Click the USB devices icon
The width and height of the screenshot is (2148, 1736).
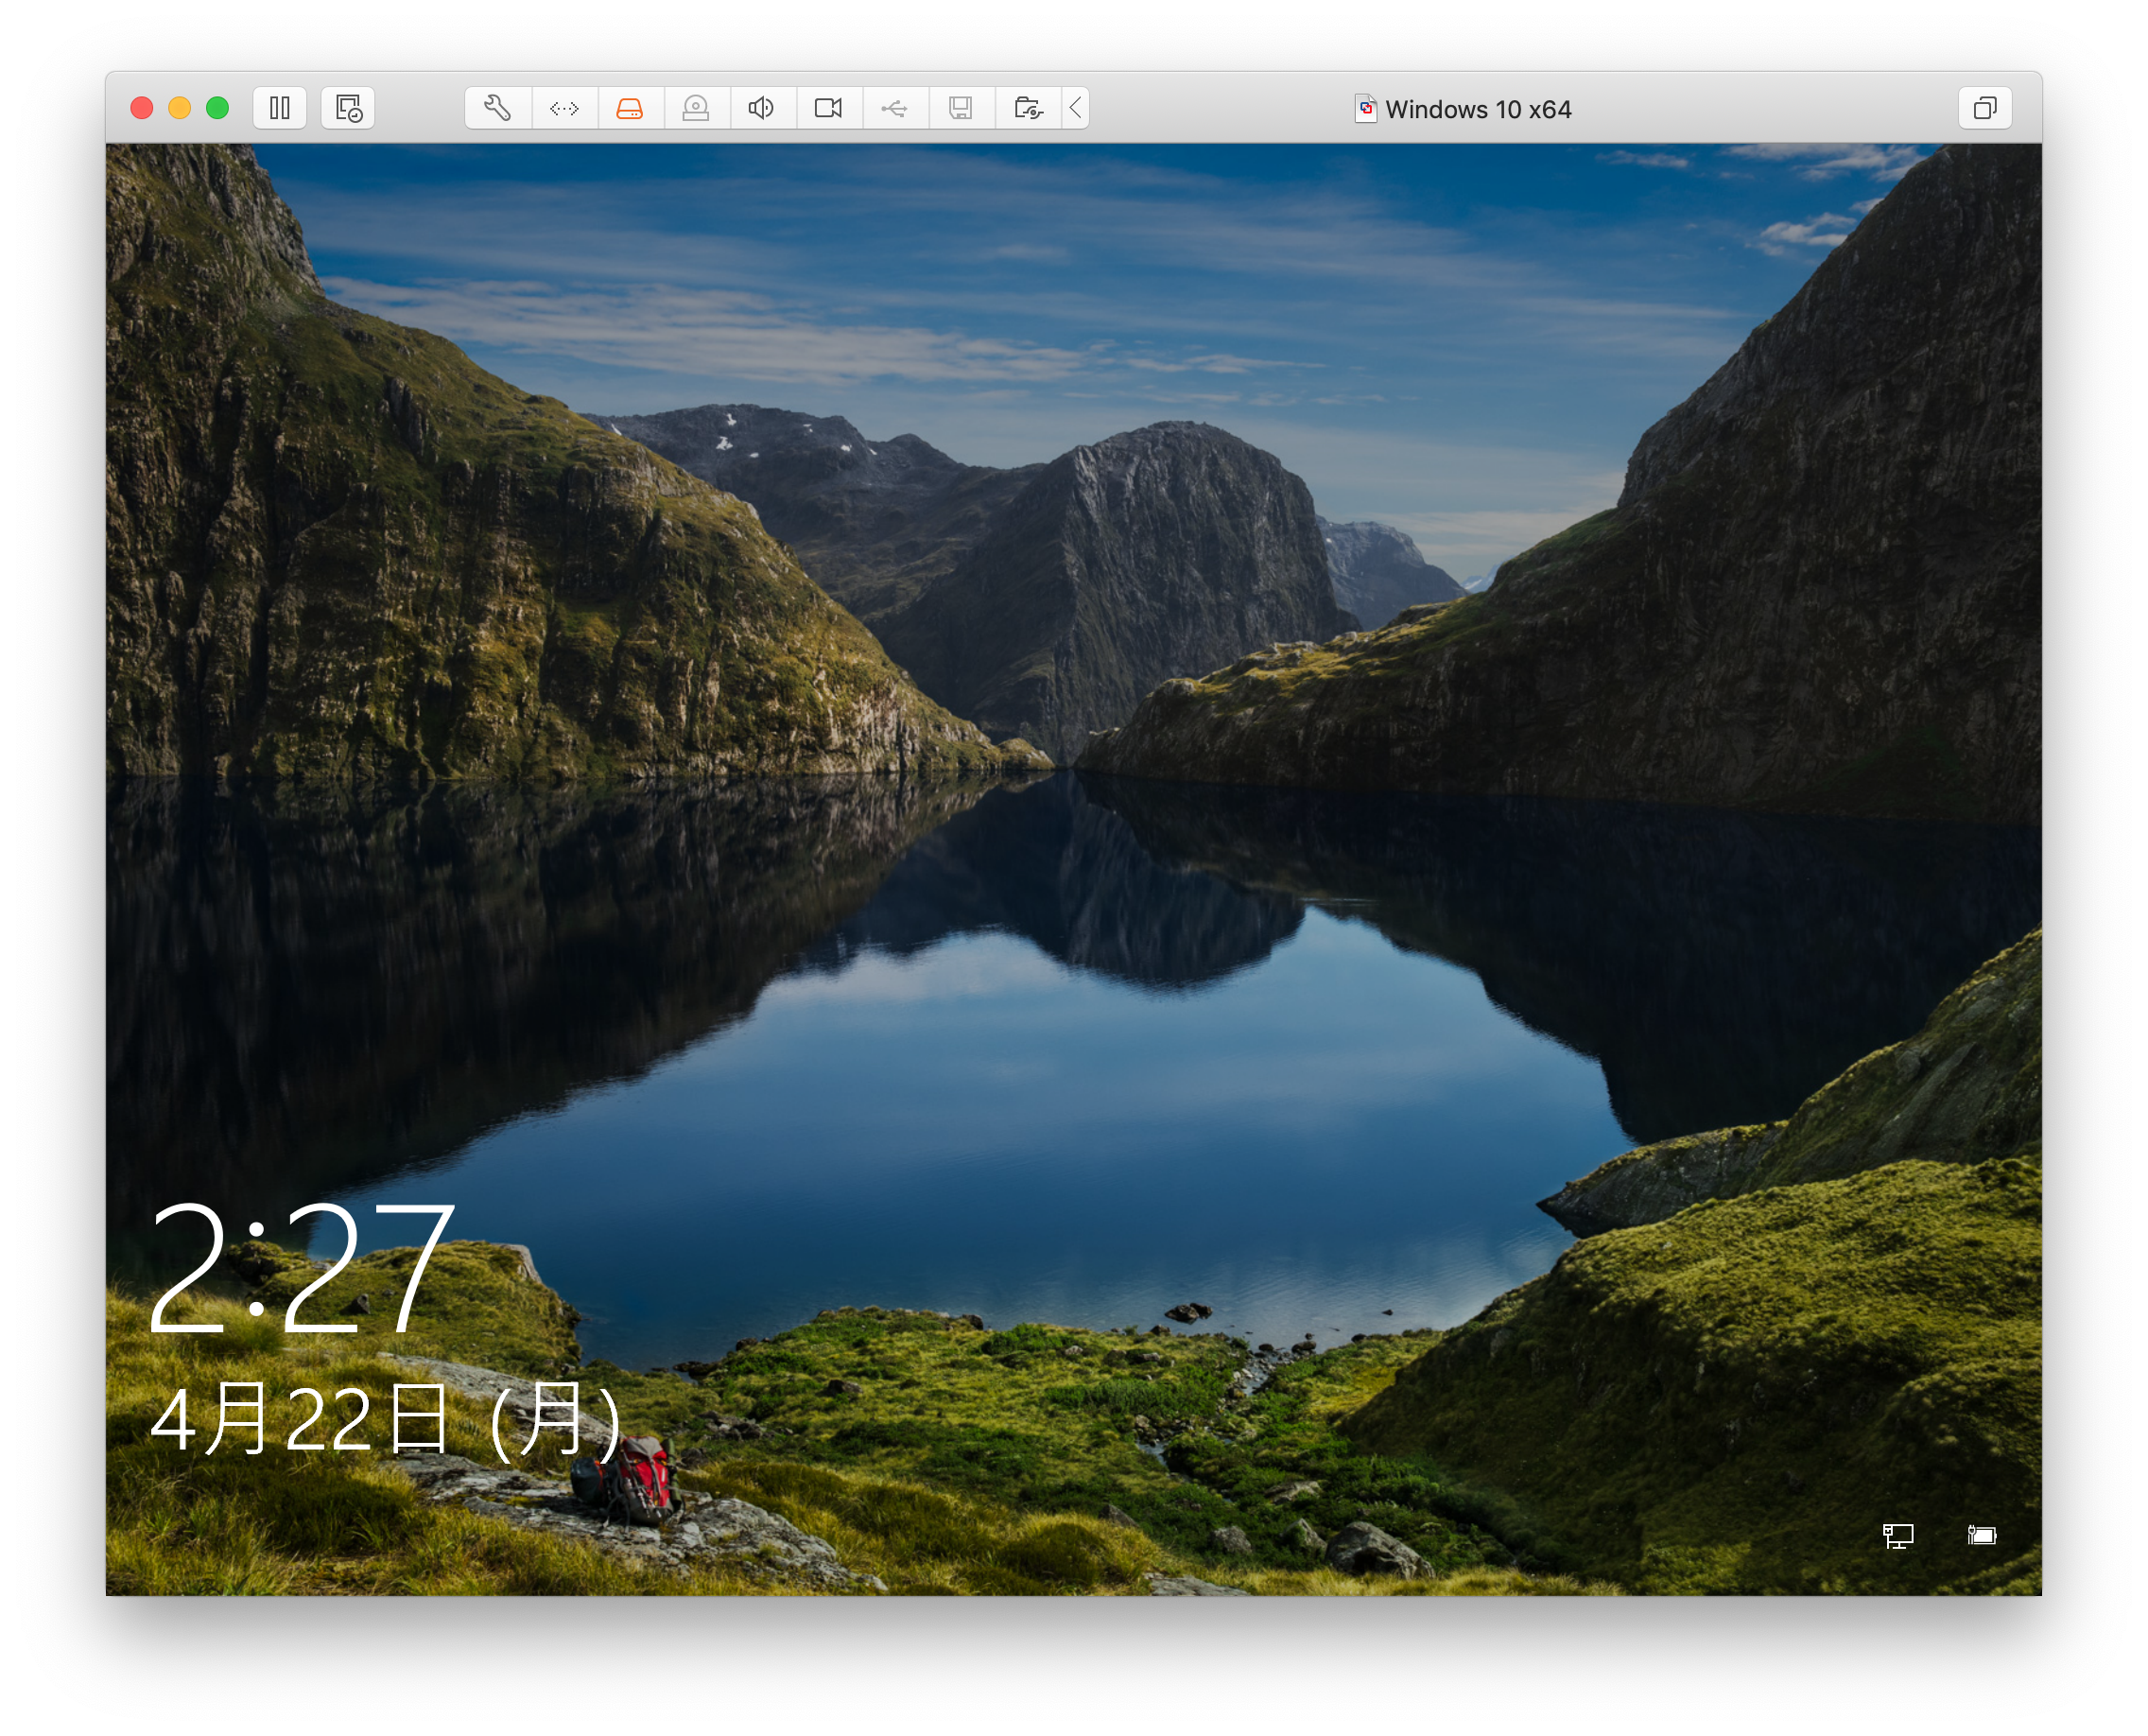coord(895,108)
